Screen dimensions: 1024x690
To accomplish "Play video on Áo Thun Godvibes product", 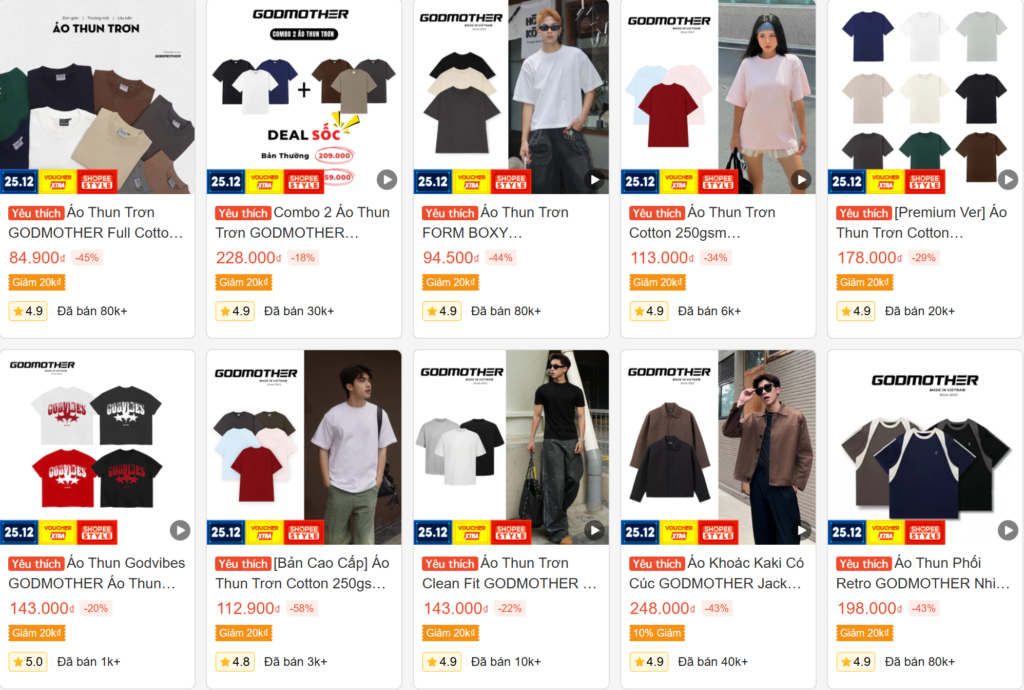I will (x=180, y=530).
